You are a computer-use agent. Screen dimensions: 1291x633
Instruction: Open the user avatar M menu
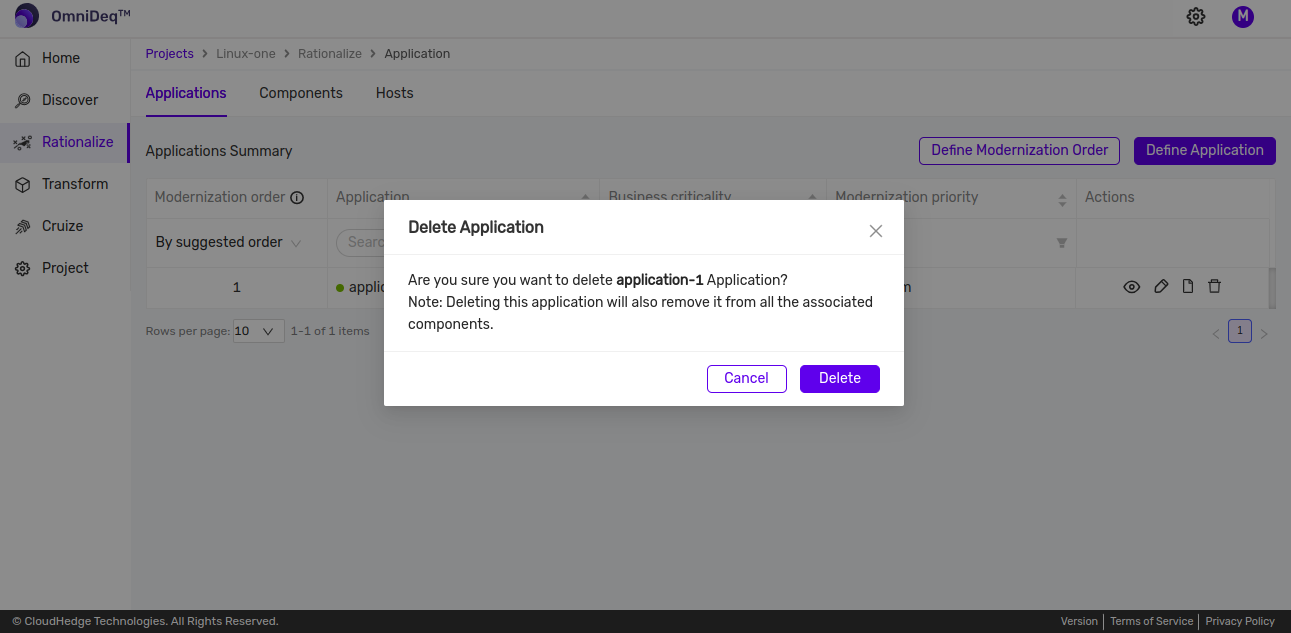1243,16
